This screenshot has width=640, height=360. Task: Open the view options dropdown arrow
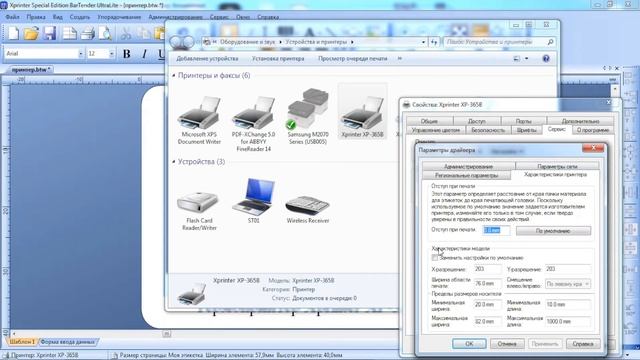coord(527,58)
